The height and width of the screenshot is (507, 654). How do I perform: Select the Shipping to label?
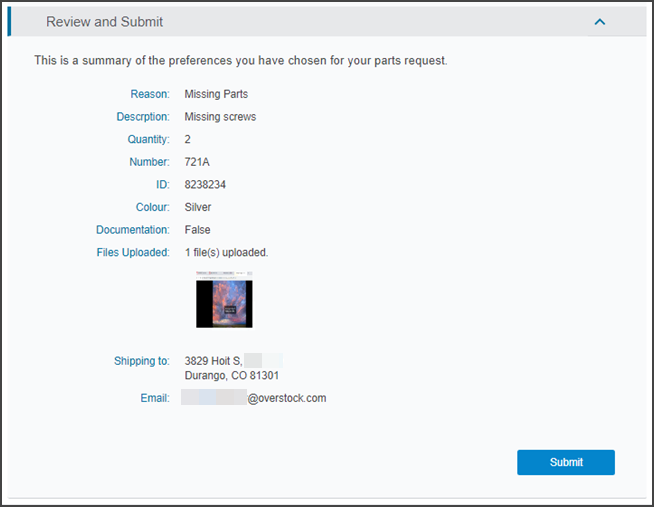[x=141, y=360]
